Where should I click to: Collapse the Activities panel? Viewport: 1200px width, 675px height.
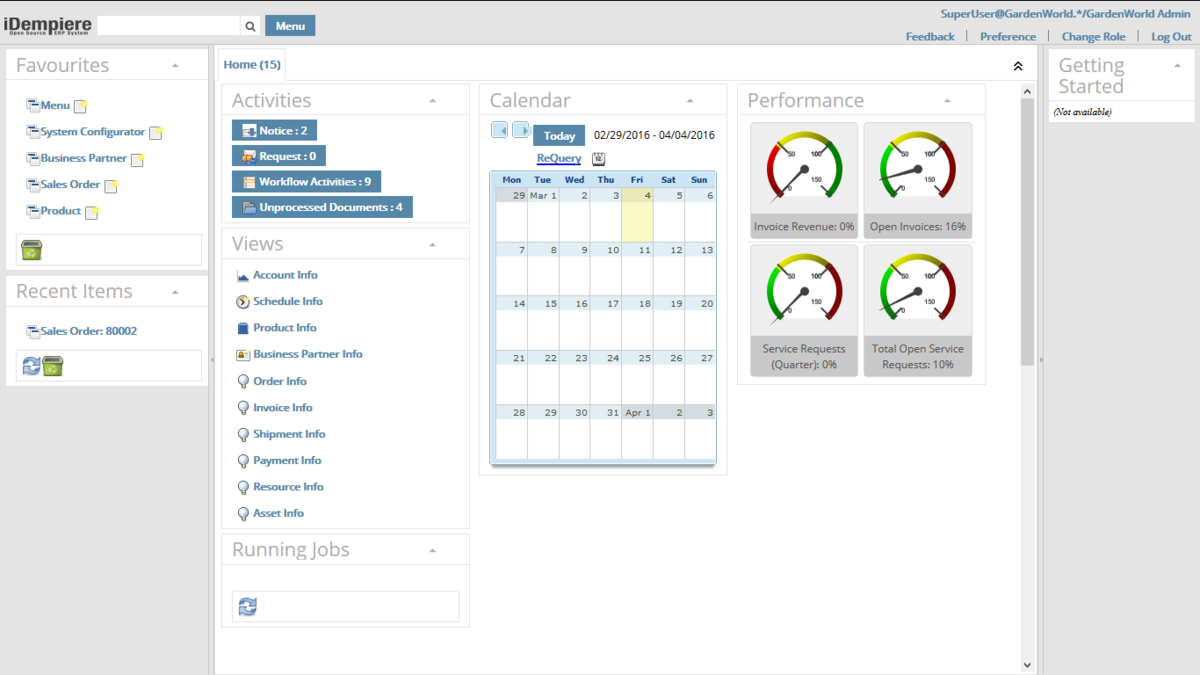pyautogui.click(x=432, y=100)
